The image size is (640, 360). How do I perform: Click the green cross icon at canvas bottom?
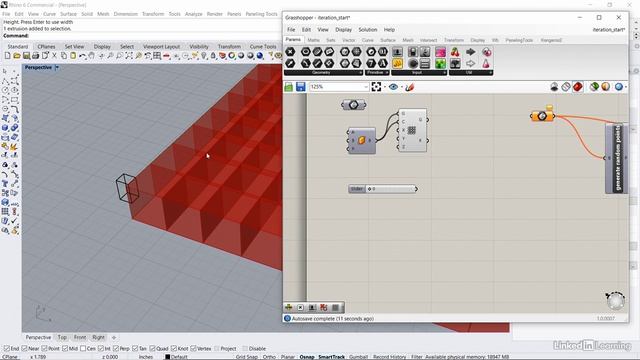click(x=289, y=307)
